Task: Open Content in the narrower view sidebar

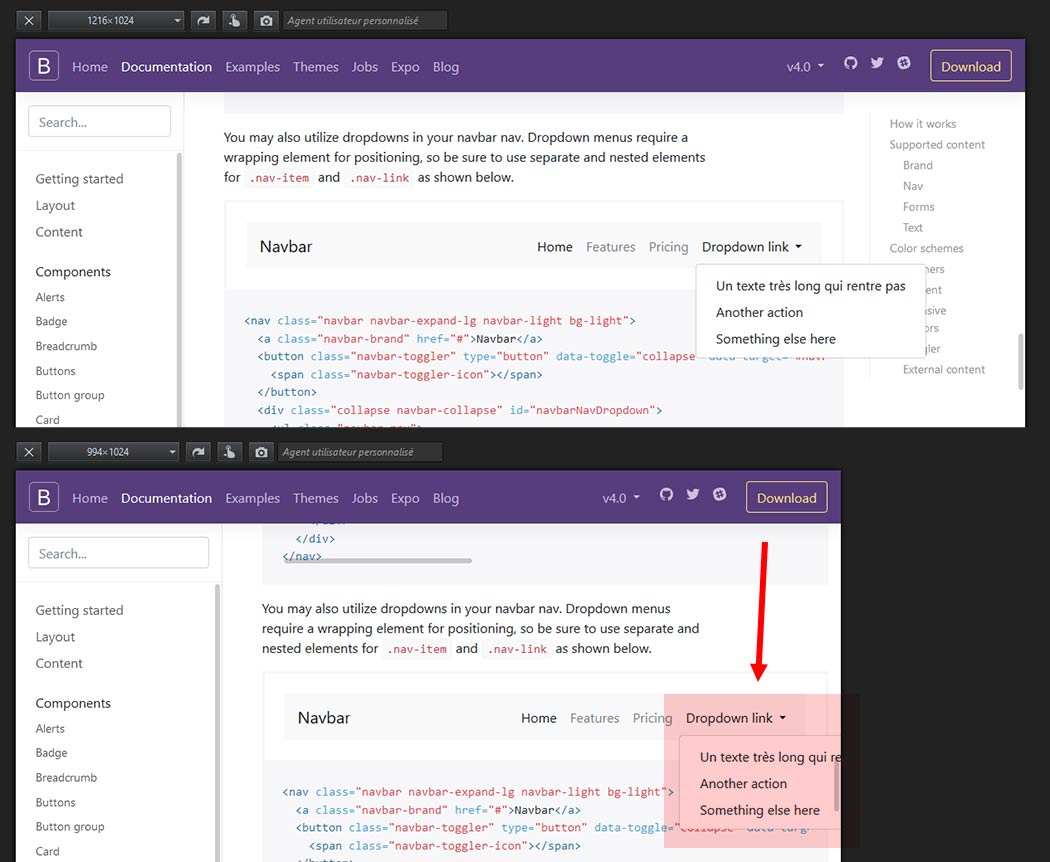Action: pos(59,664)
